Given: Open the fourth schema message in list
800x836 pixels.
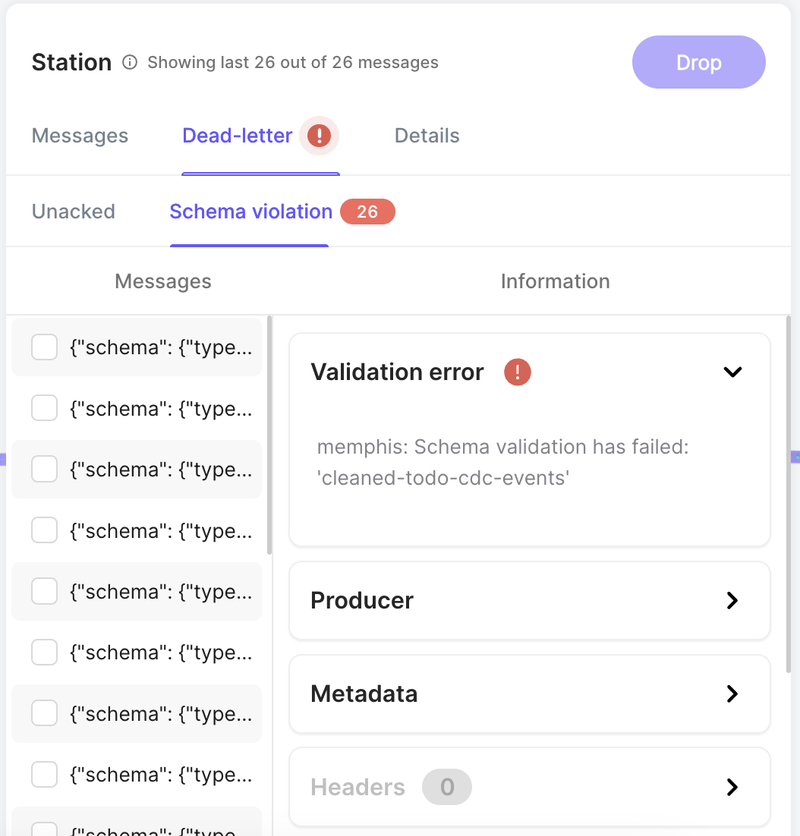Looking at the screenshot, I should pyautogui.click(x=160, y=530).
